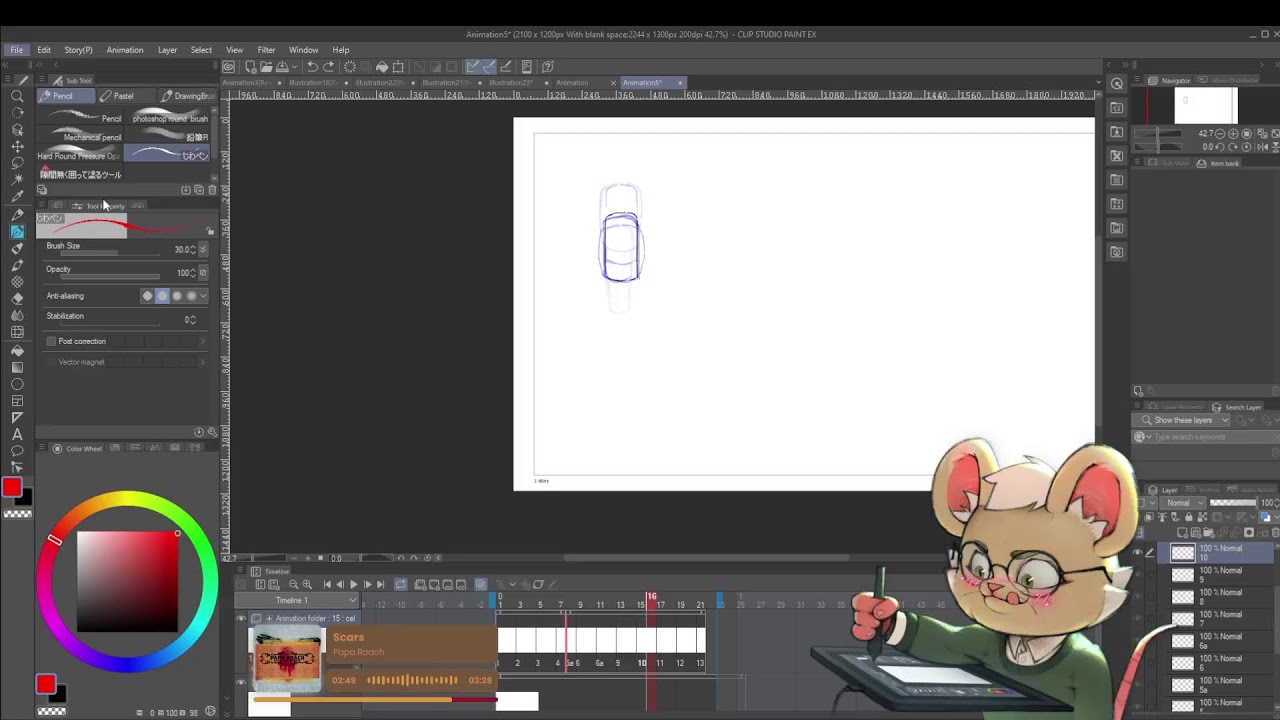Open the File menu
The image size is (1280, 720).
tap(17, 50)
